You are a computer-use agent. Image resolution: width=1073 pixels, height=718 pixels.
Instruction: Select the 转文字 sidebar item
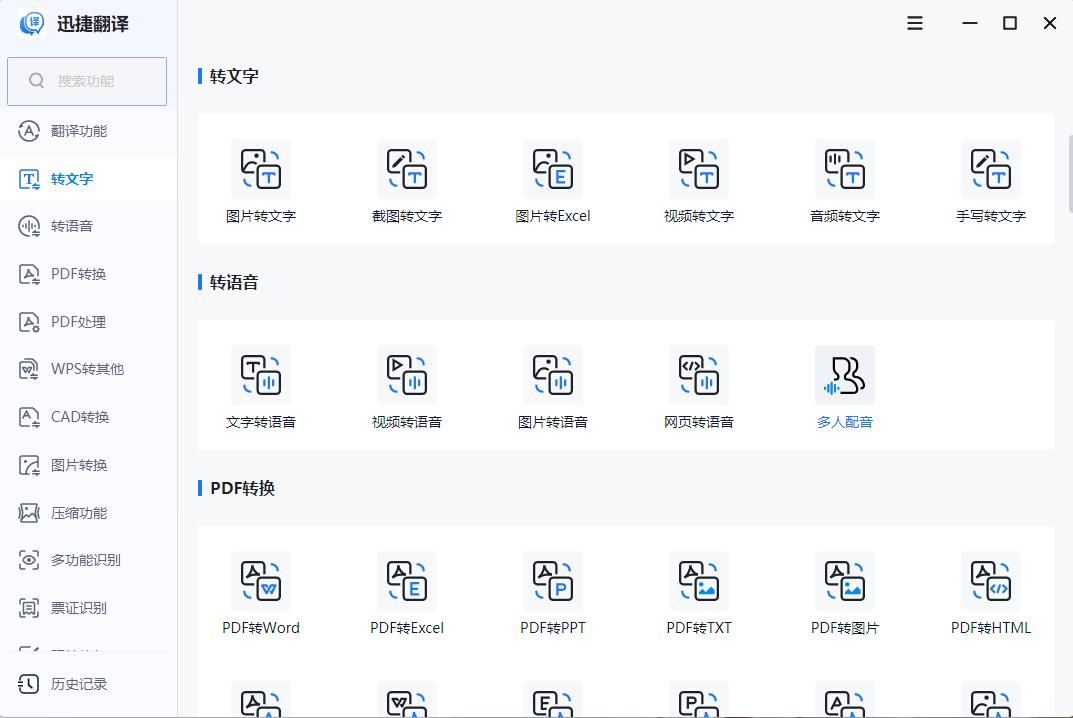click(88, 179)
